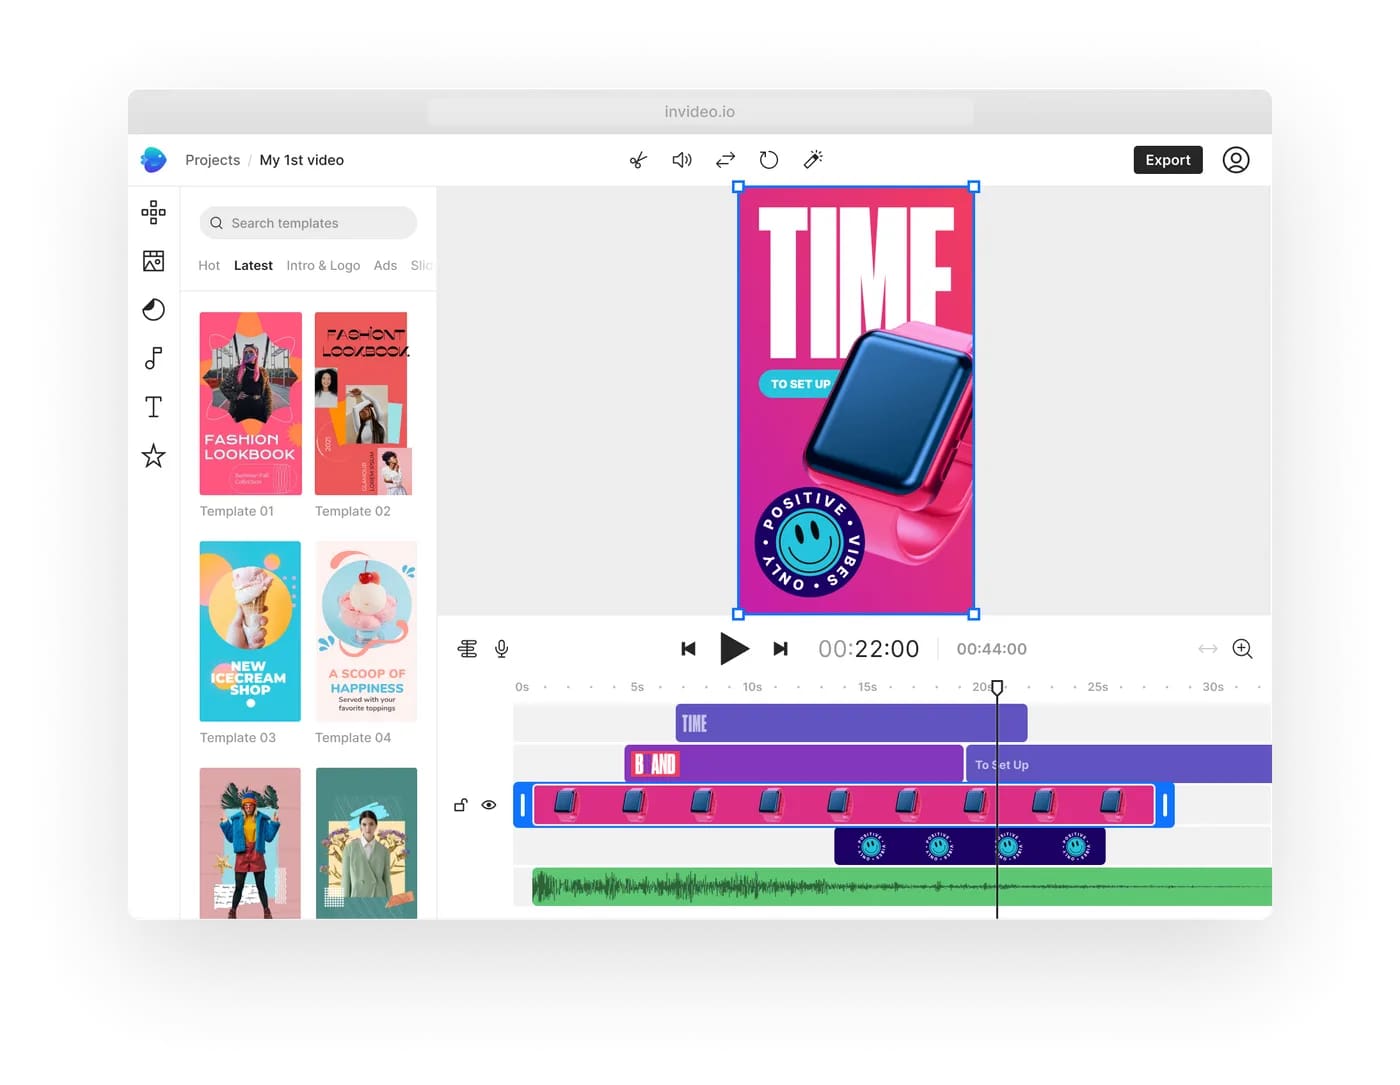The height and width of the screenshot is (1085, 1400).
Task: Select Template 04 Scoop of Happiness thumbnail
Action: pos(366,631)
